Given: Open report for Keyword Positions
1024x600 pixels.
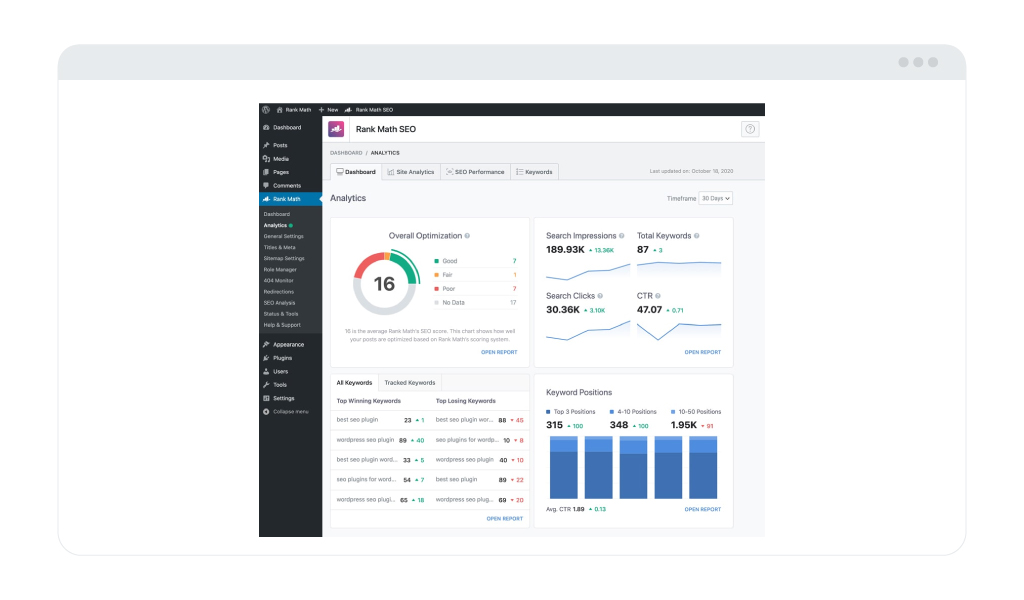Looking at the screenshot, I should [x=703, y=509].
